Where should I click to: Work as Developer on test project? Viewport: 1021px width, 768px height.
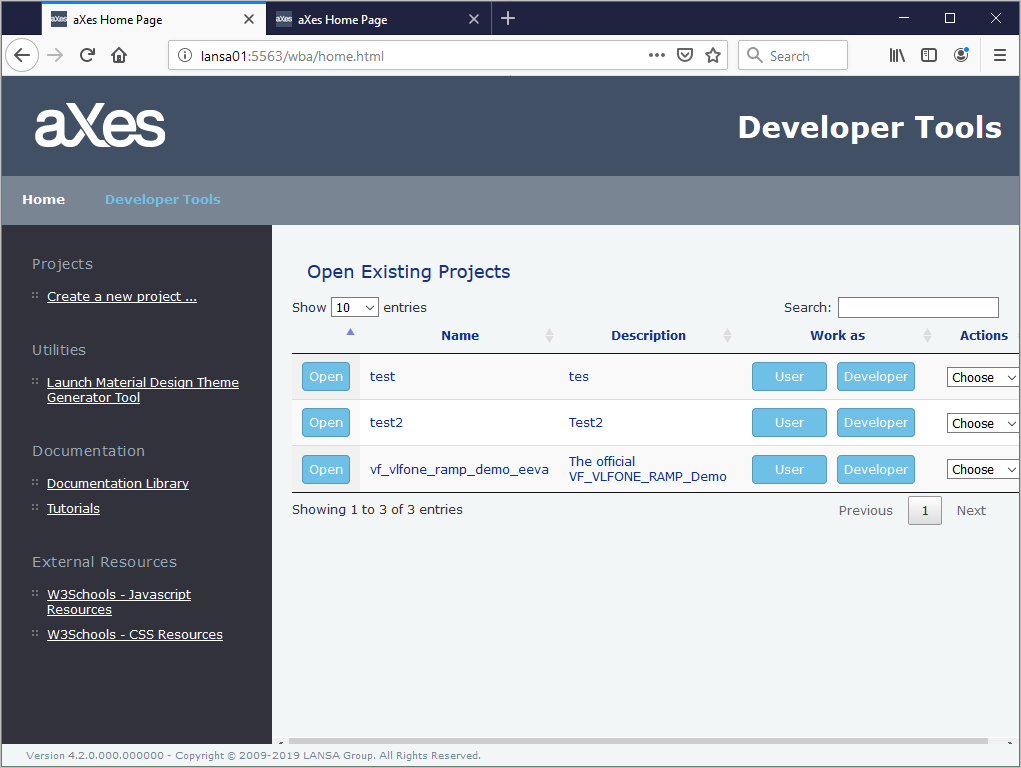coord(875,377)
